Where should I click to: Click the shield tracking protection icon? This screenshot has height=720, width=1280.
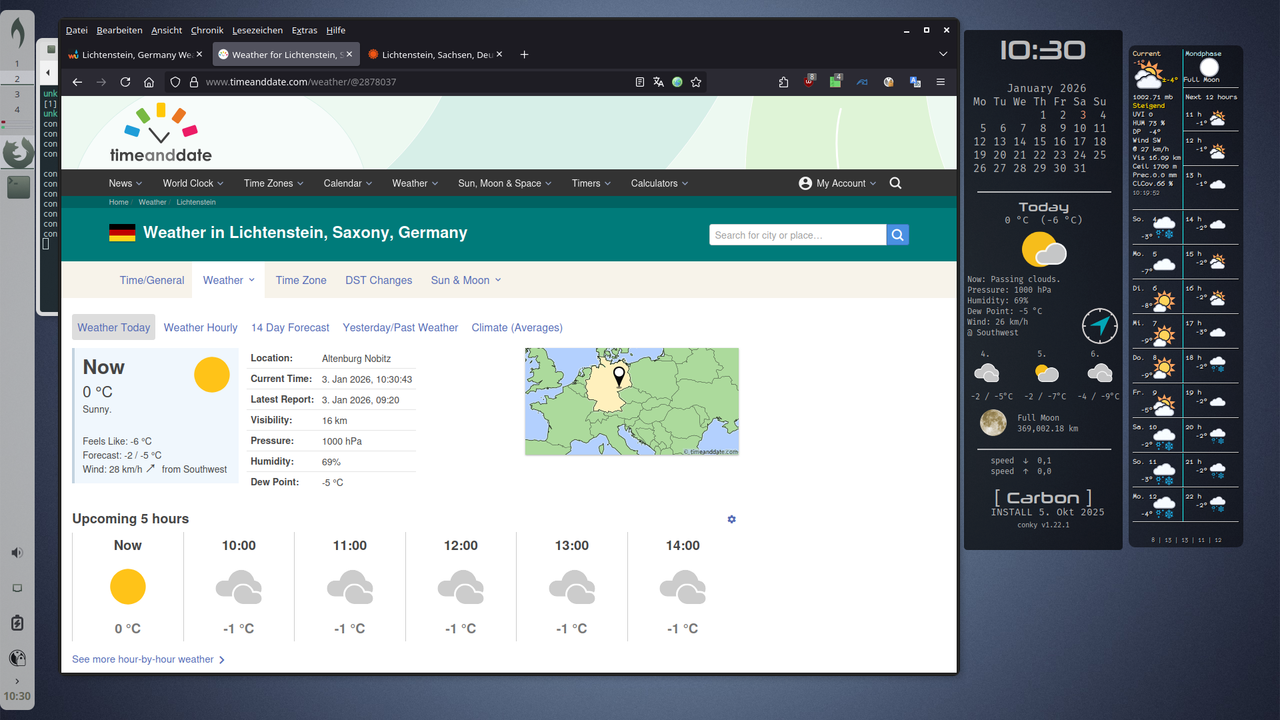pos(175,82)
